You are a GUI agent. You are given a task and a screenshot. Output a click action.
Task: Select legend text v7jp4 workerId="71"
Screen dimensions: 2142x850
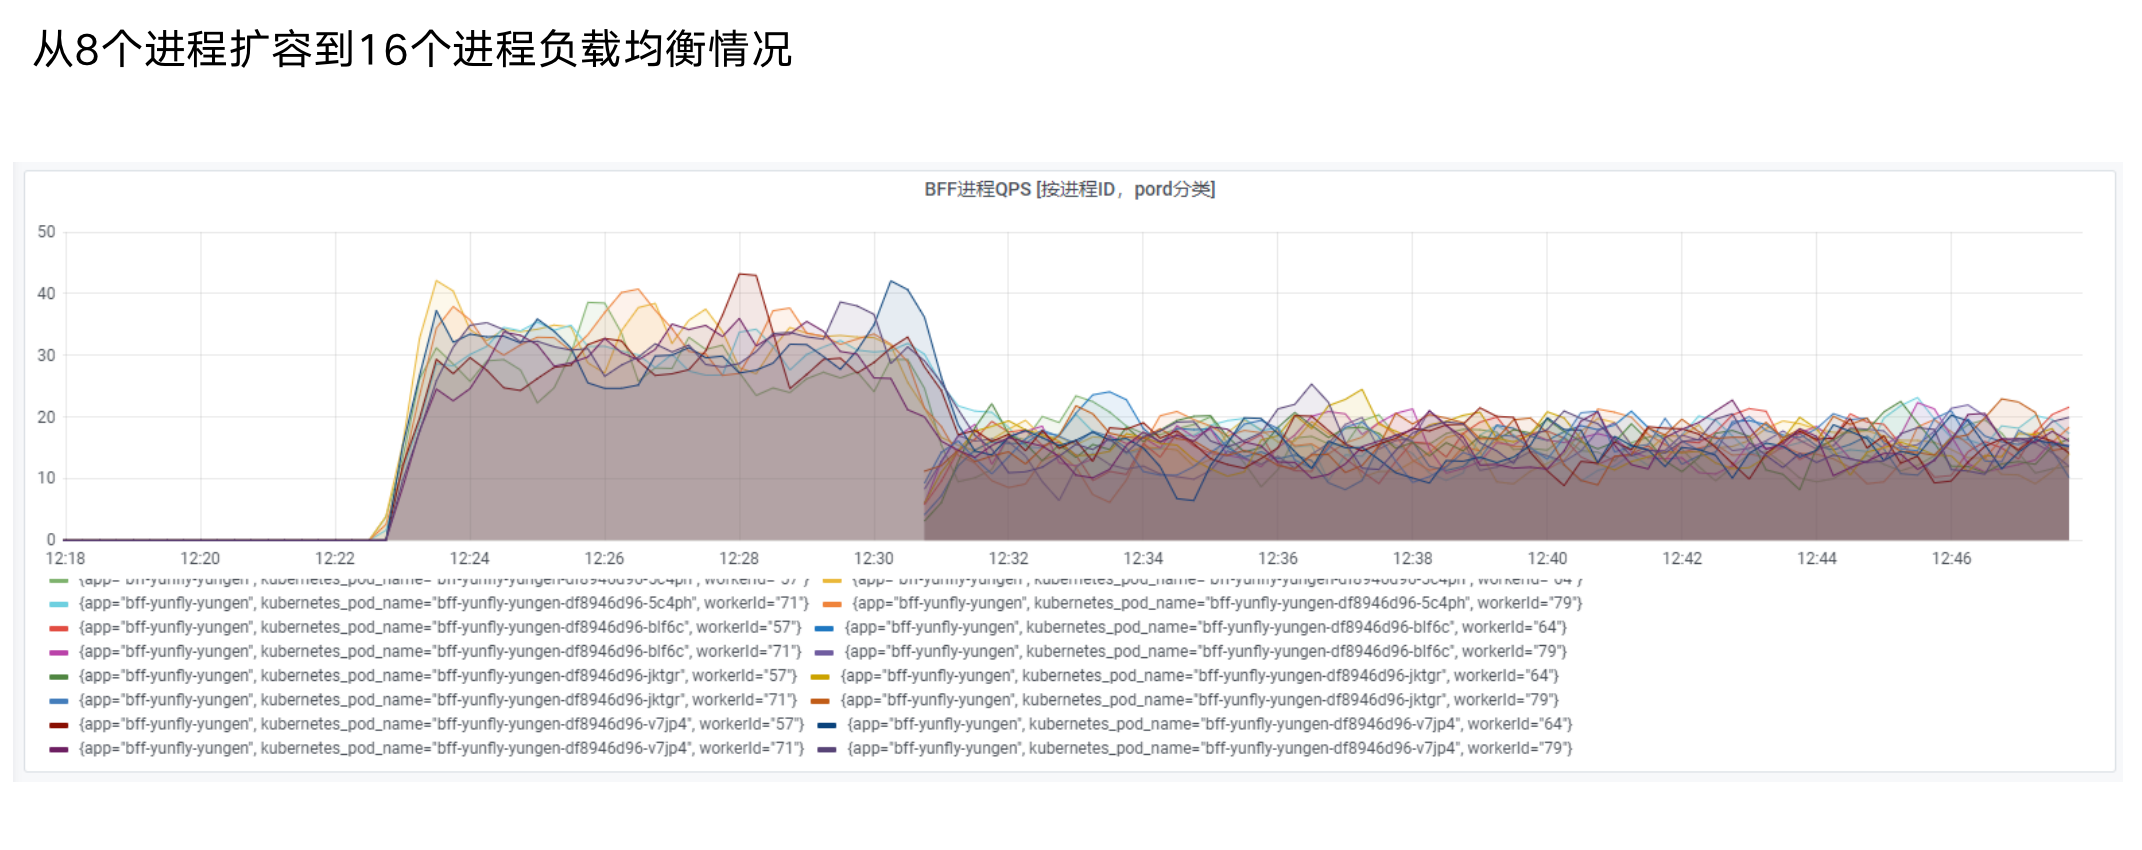point(442,747)
